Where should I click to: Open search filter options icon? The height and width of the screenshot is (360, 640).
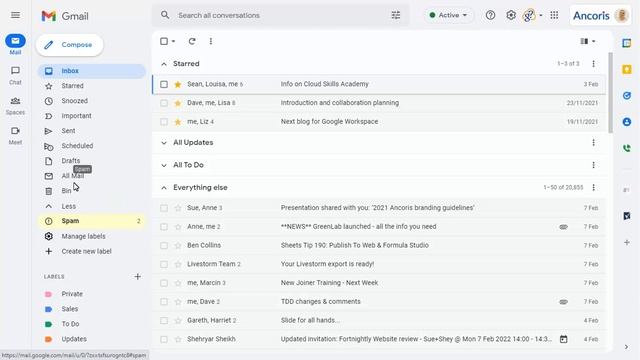pyautogui.click(x=396, y=15)
